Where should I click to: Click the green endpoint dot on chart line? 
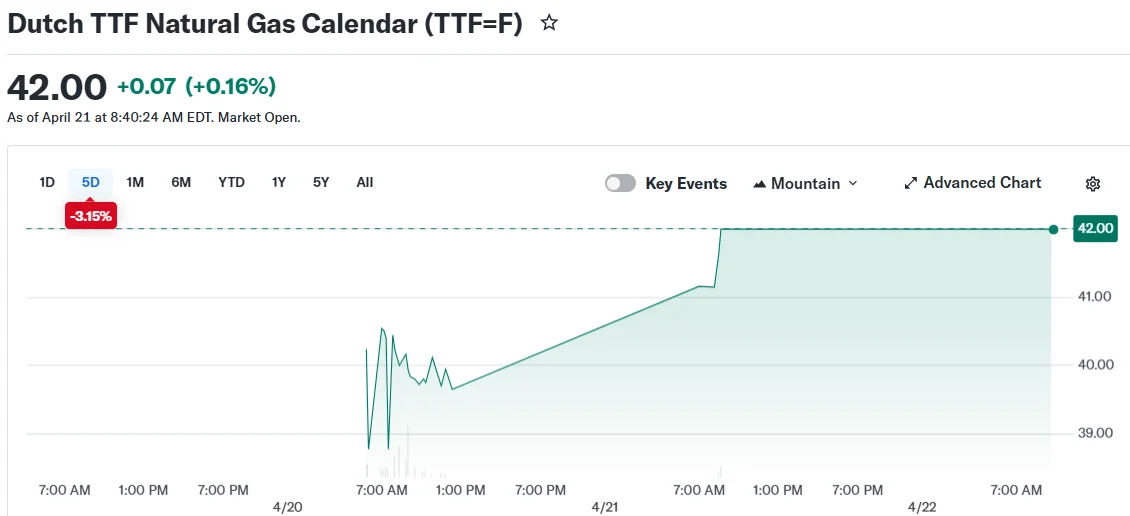coord(1053,229)
